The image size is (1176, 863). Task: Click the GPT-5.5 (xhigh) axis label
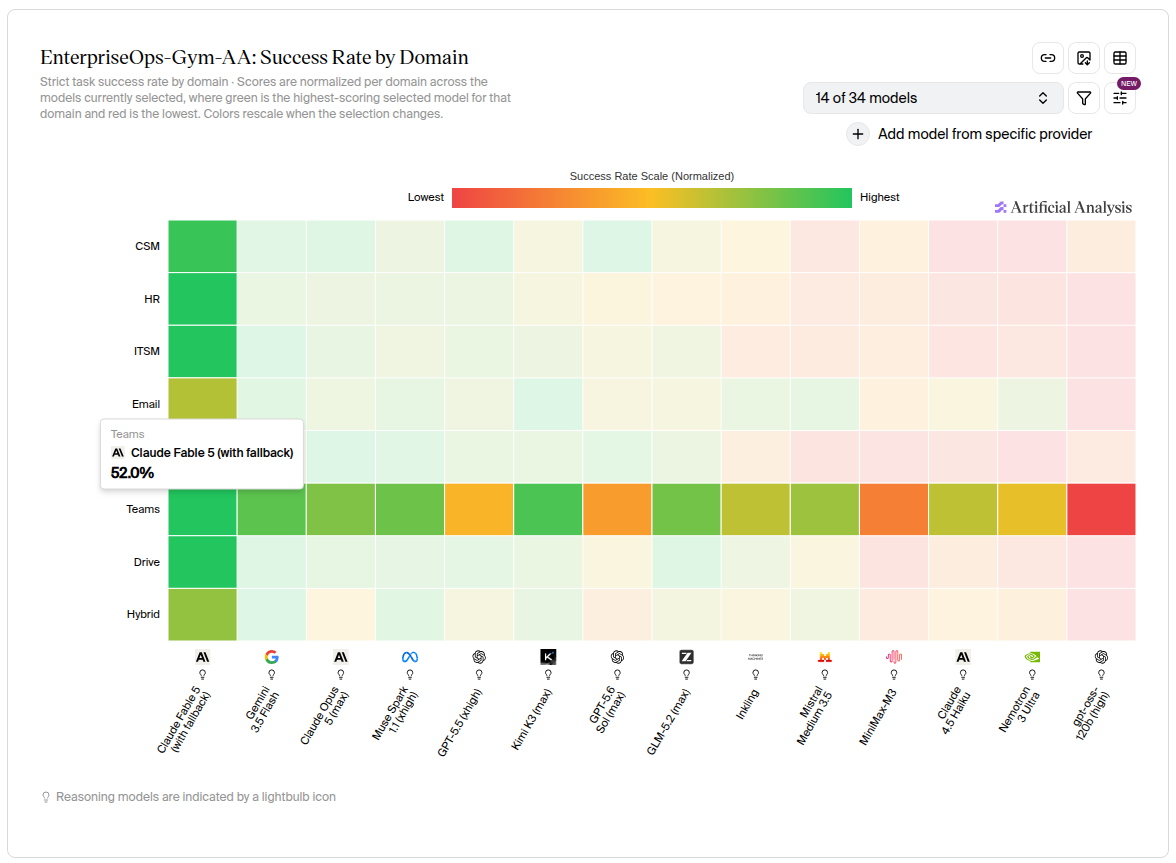[459, 723]
